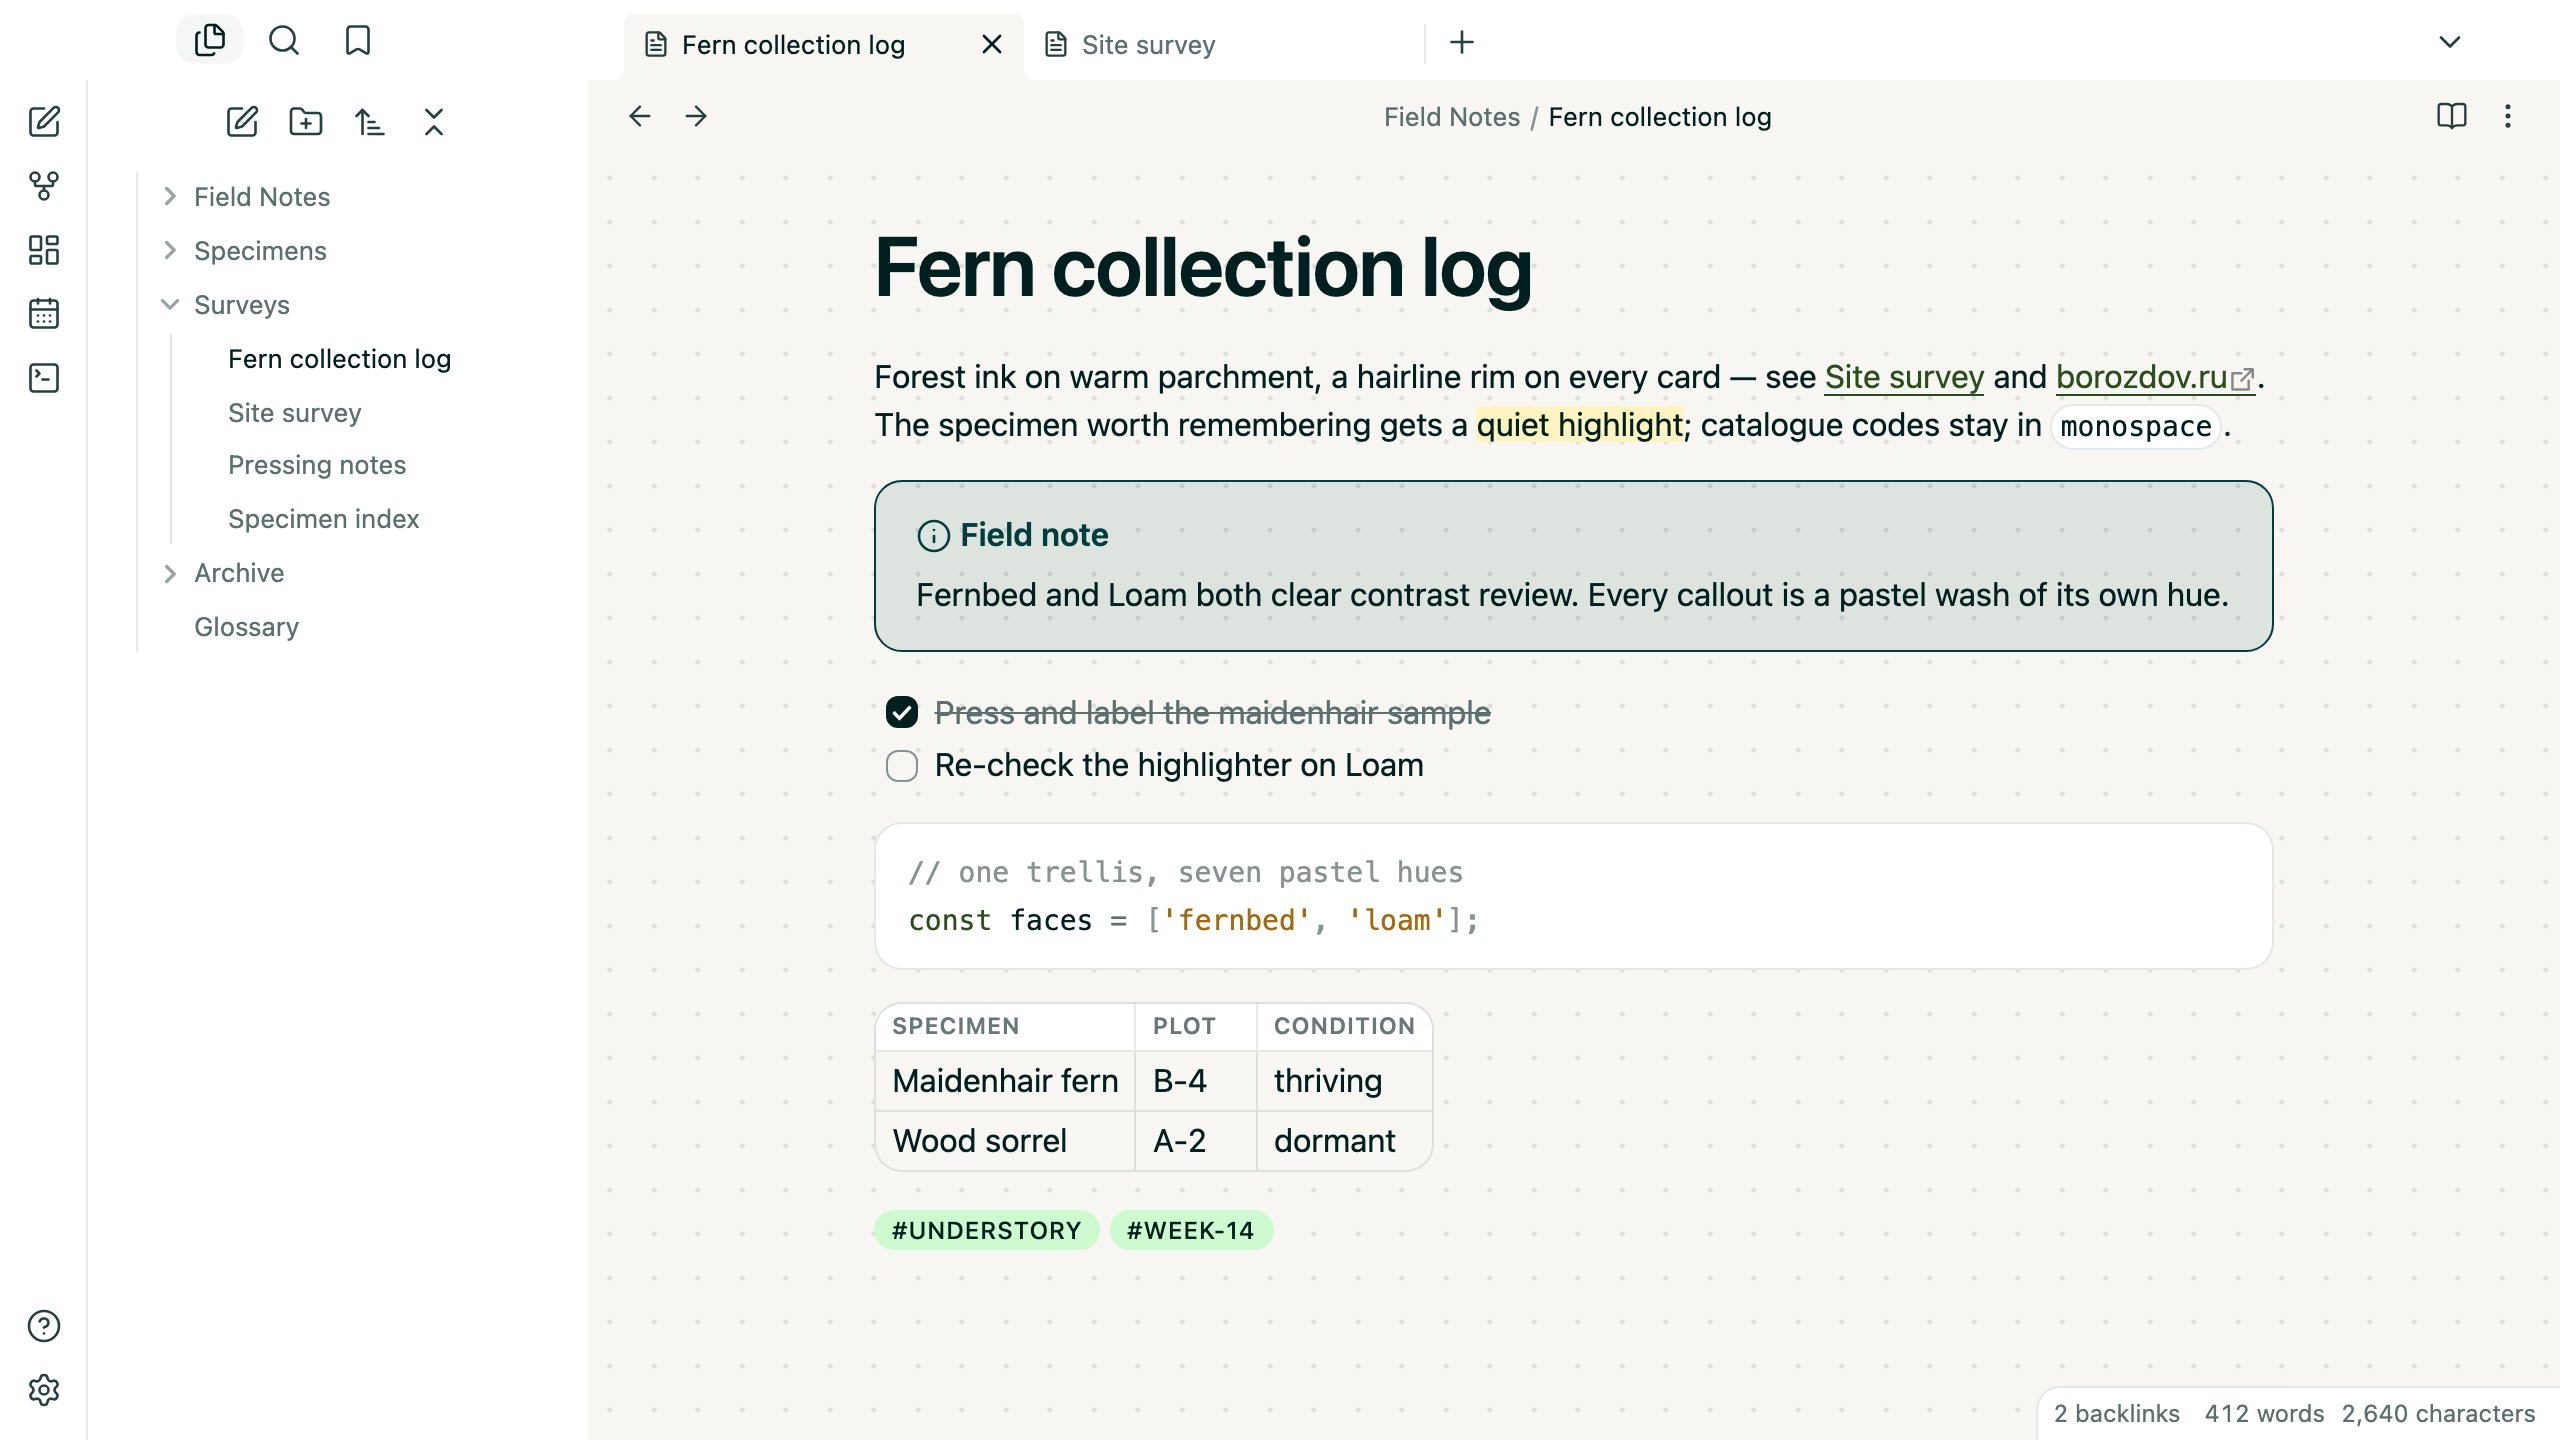Viewport: 2560px width, 1440px height.
Task: Collapse the Surveys folder
Action: point(170,304)
